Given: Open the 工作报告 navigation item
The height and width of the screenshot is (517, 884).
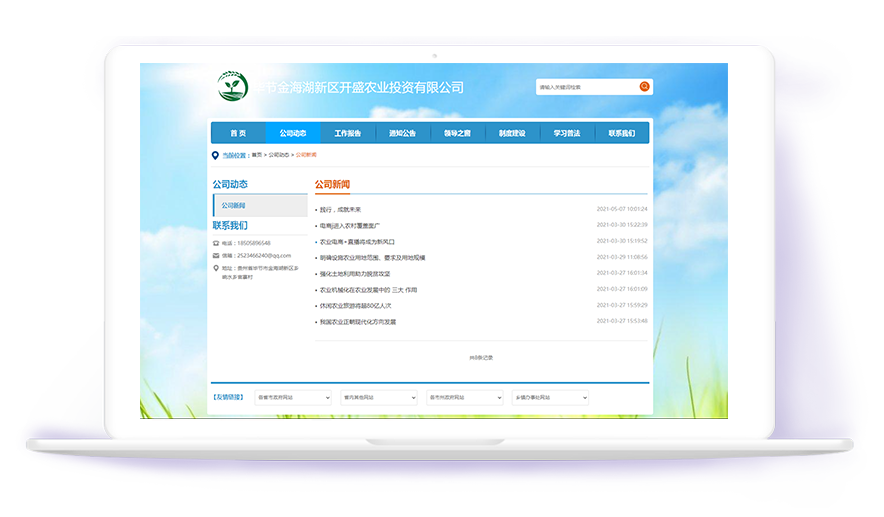Looking at the screenshot, I should [348, 133].
